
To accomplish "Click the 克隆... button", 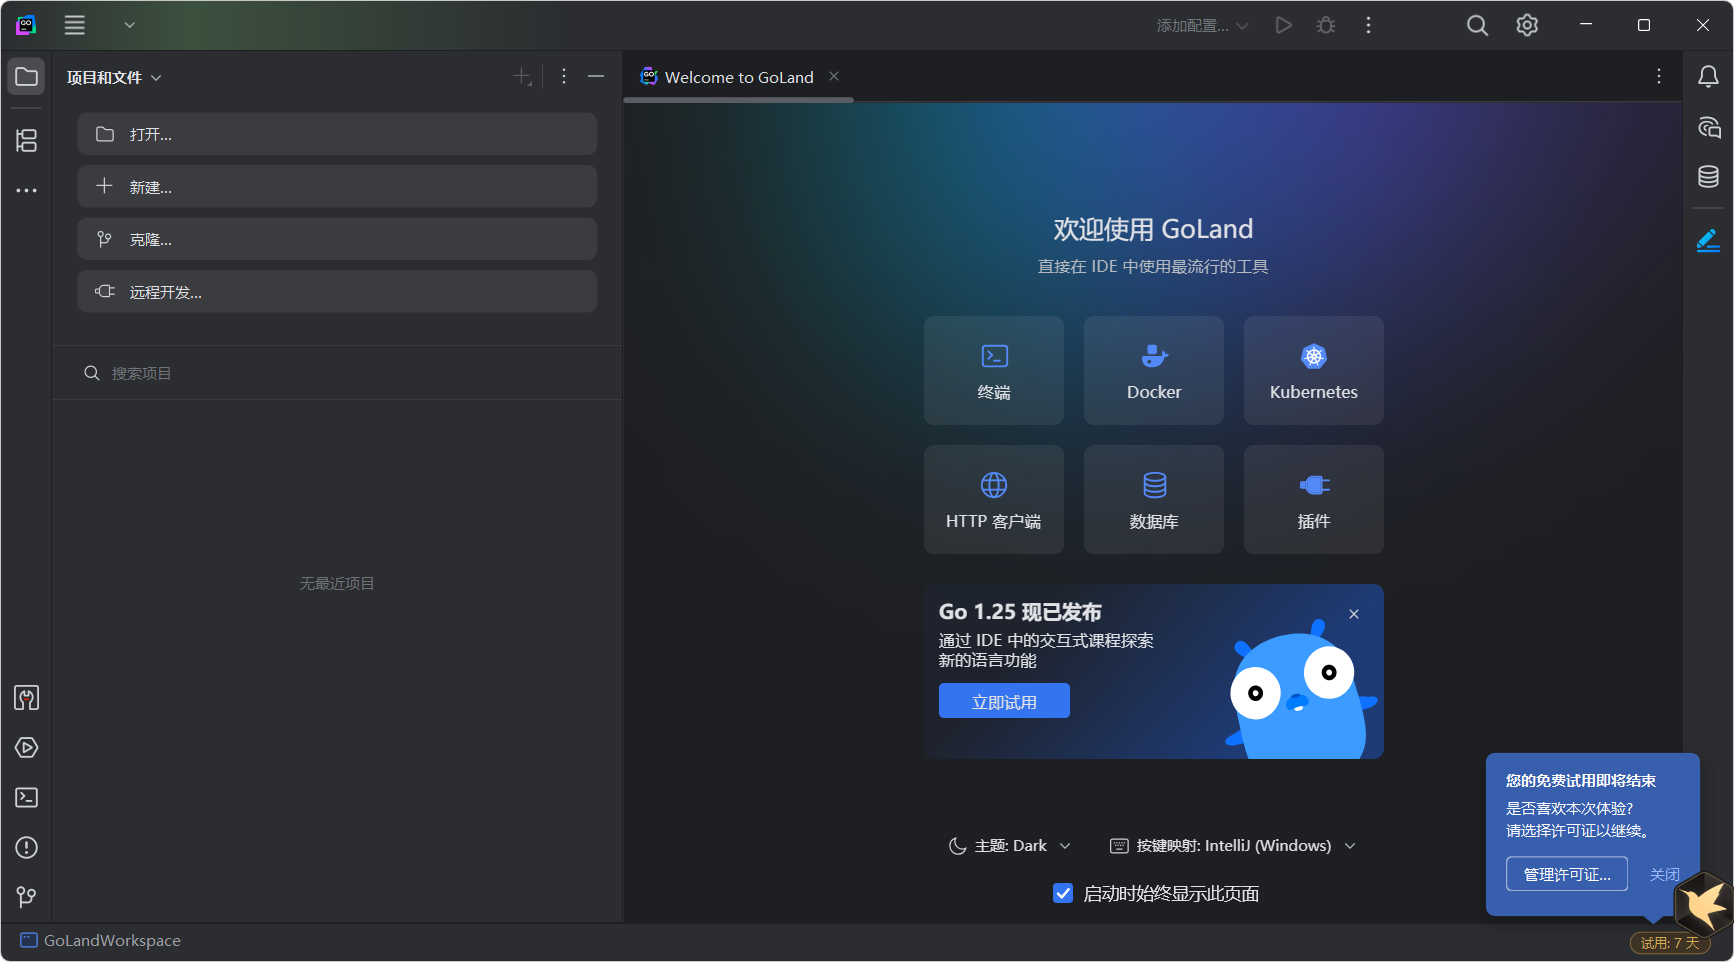I will [337, 239].
